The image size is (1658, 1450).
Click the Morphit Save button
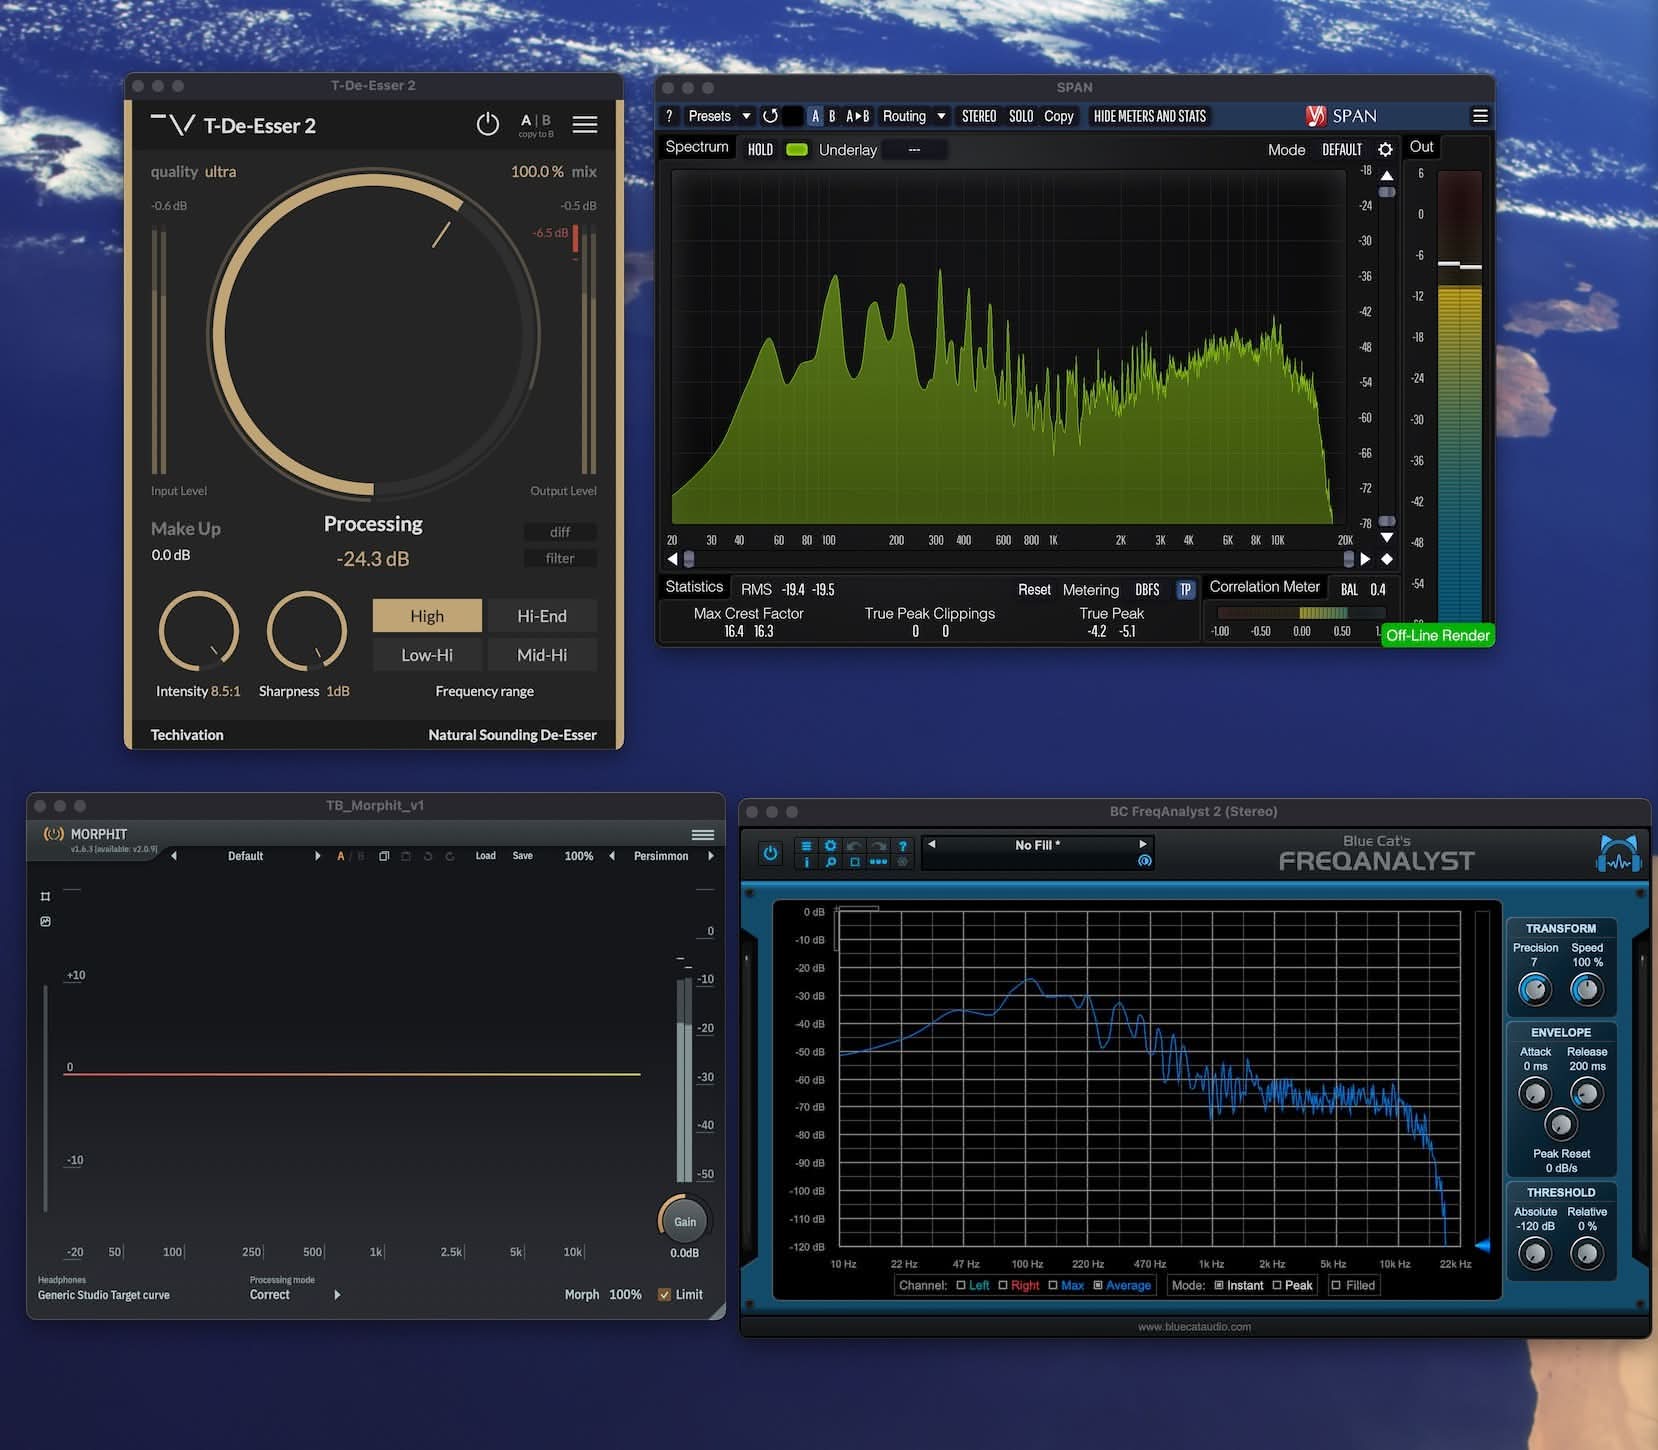tap(523, 856)
